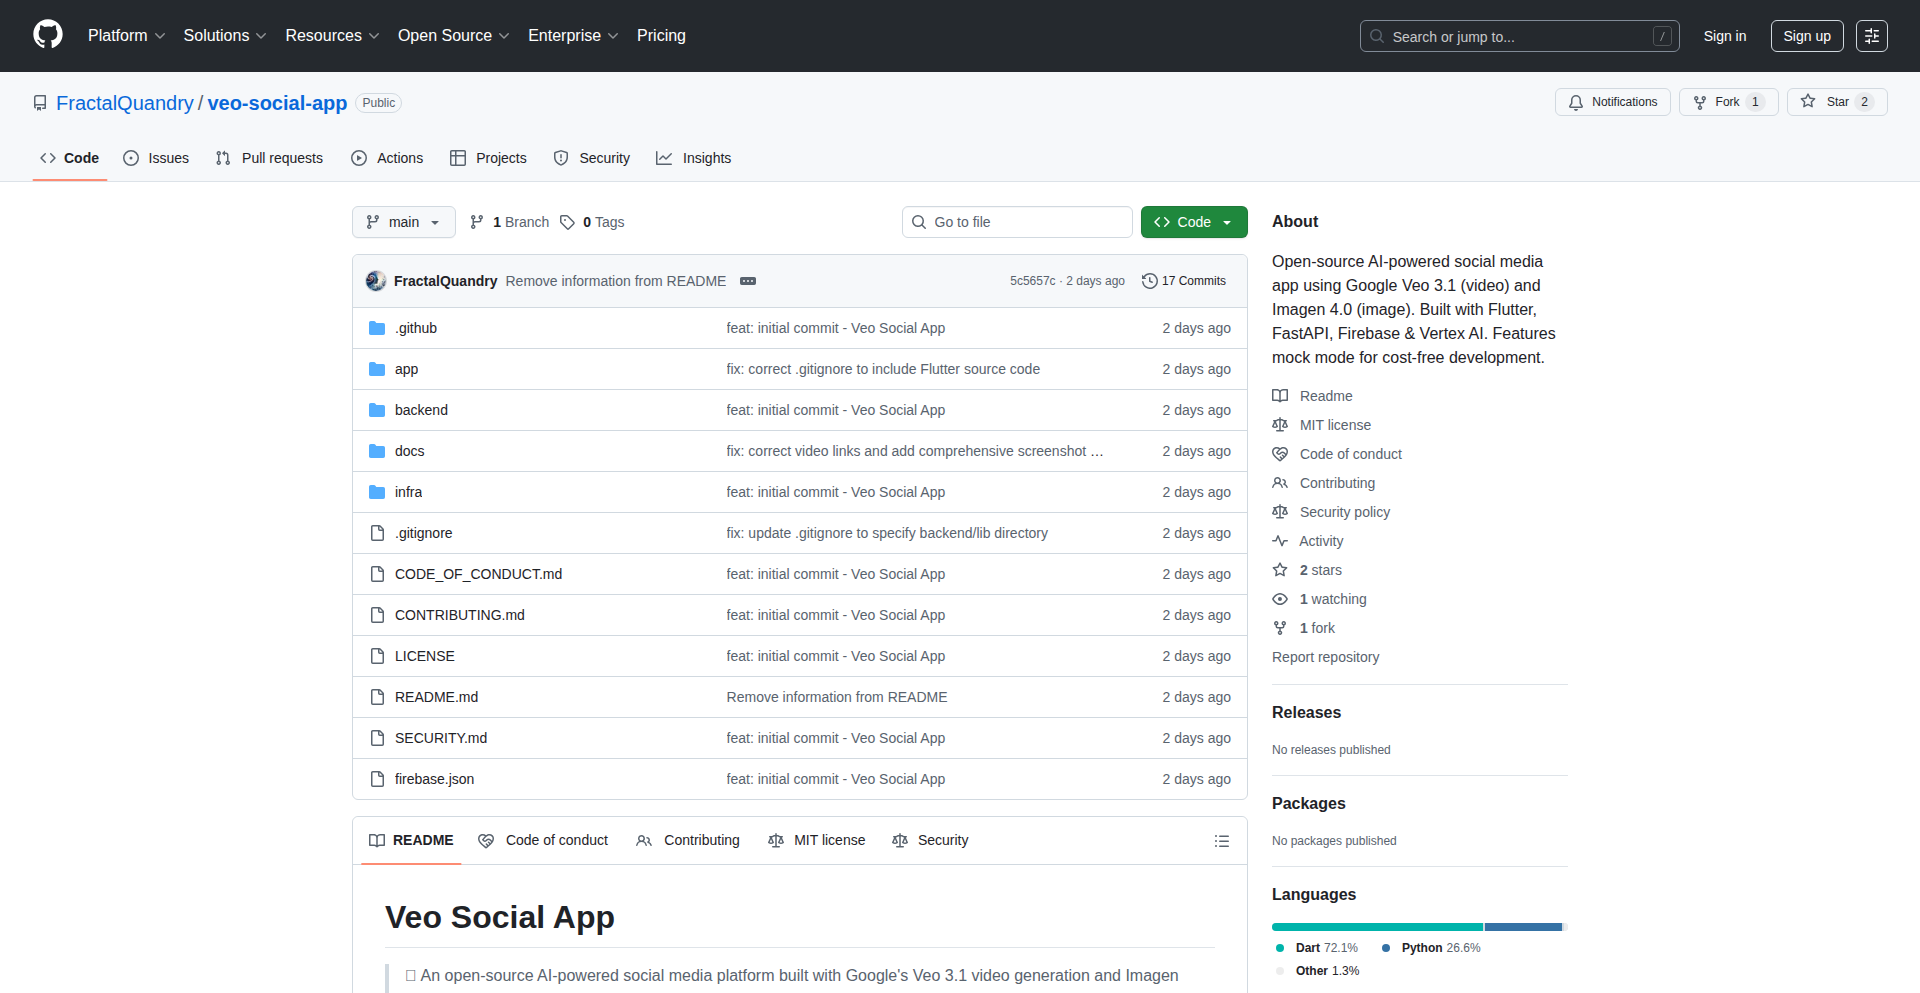1920x993 pixels.
Task: Open the README outline list icon
Action: [x=1221, y=841]
